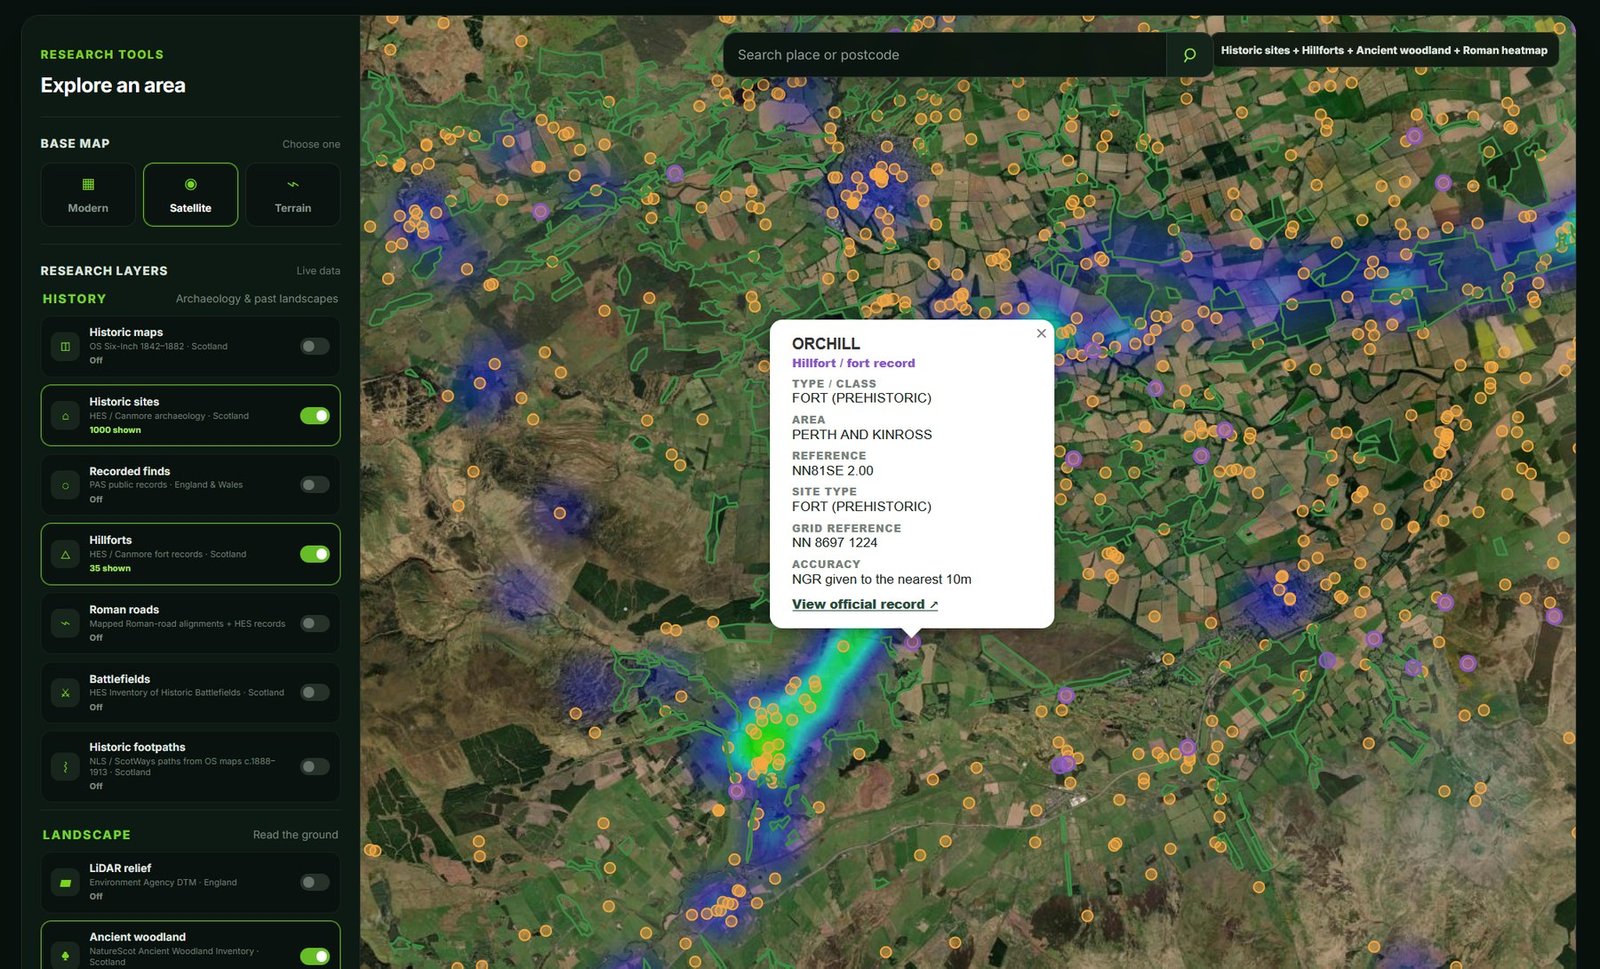Disable the Historic sites toggle
Image resolution: width=1600 pixels, height=969 pixels.
coord(315,415)
